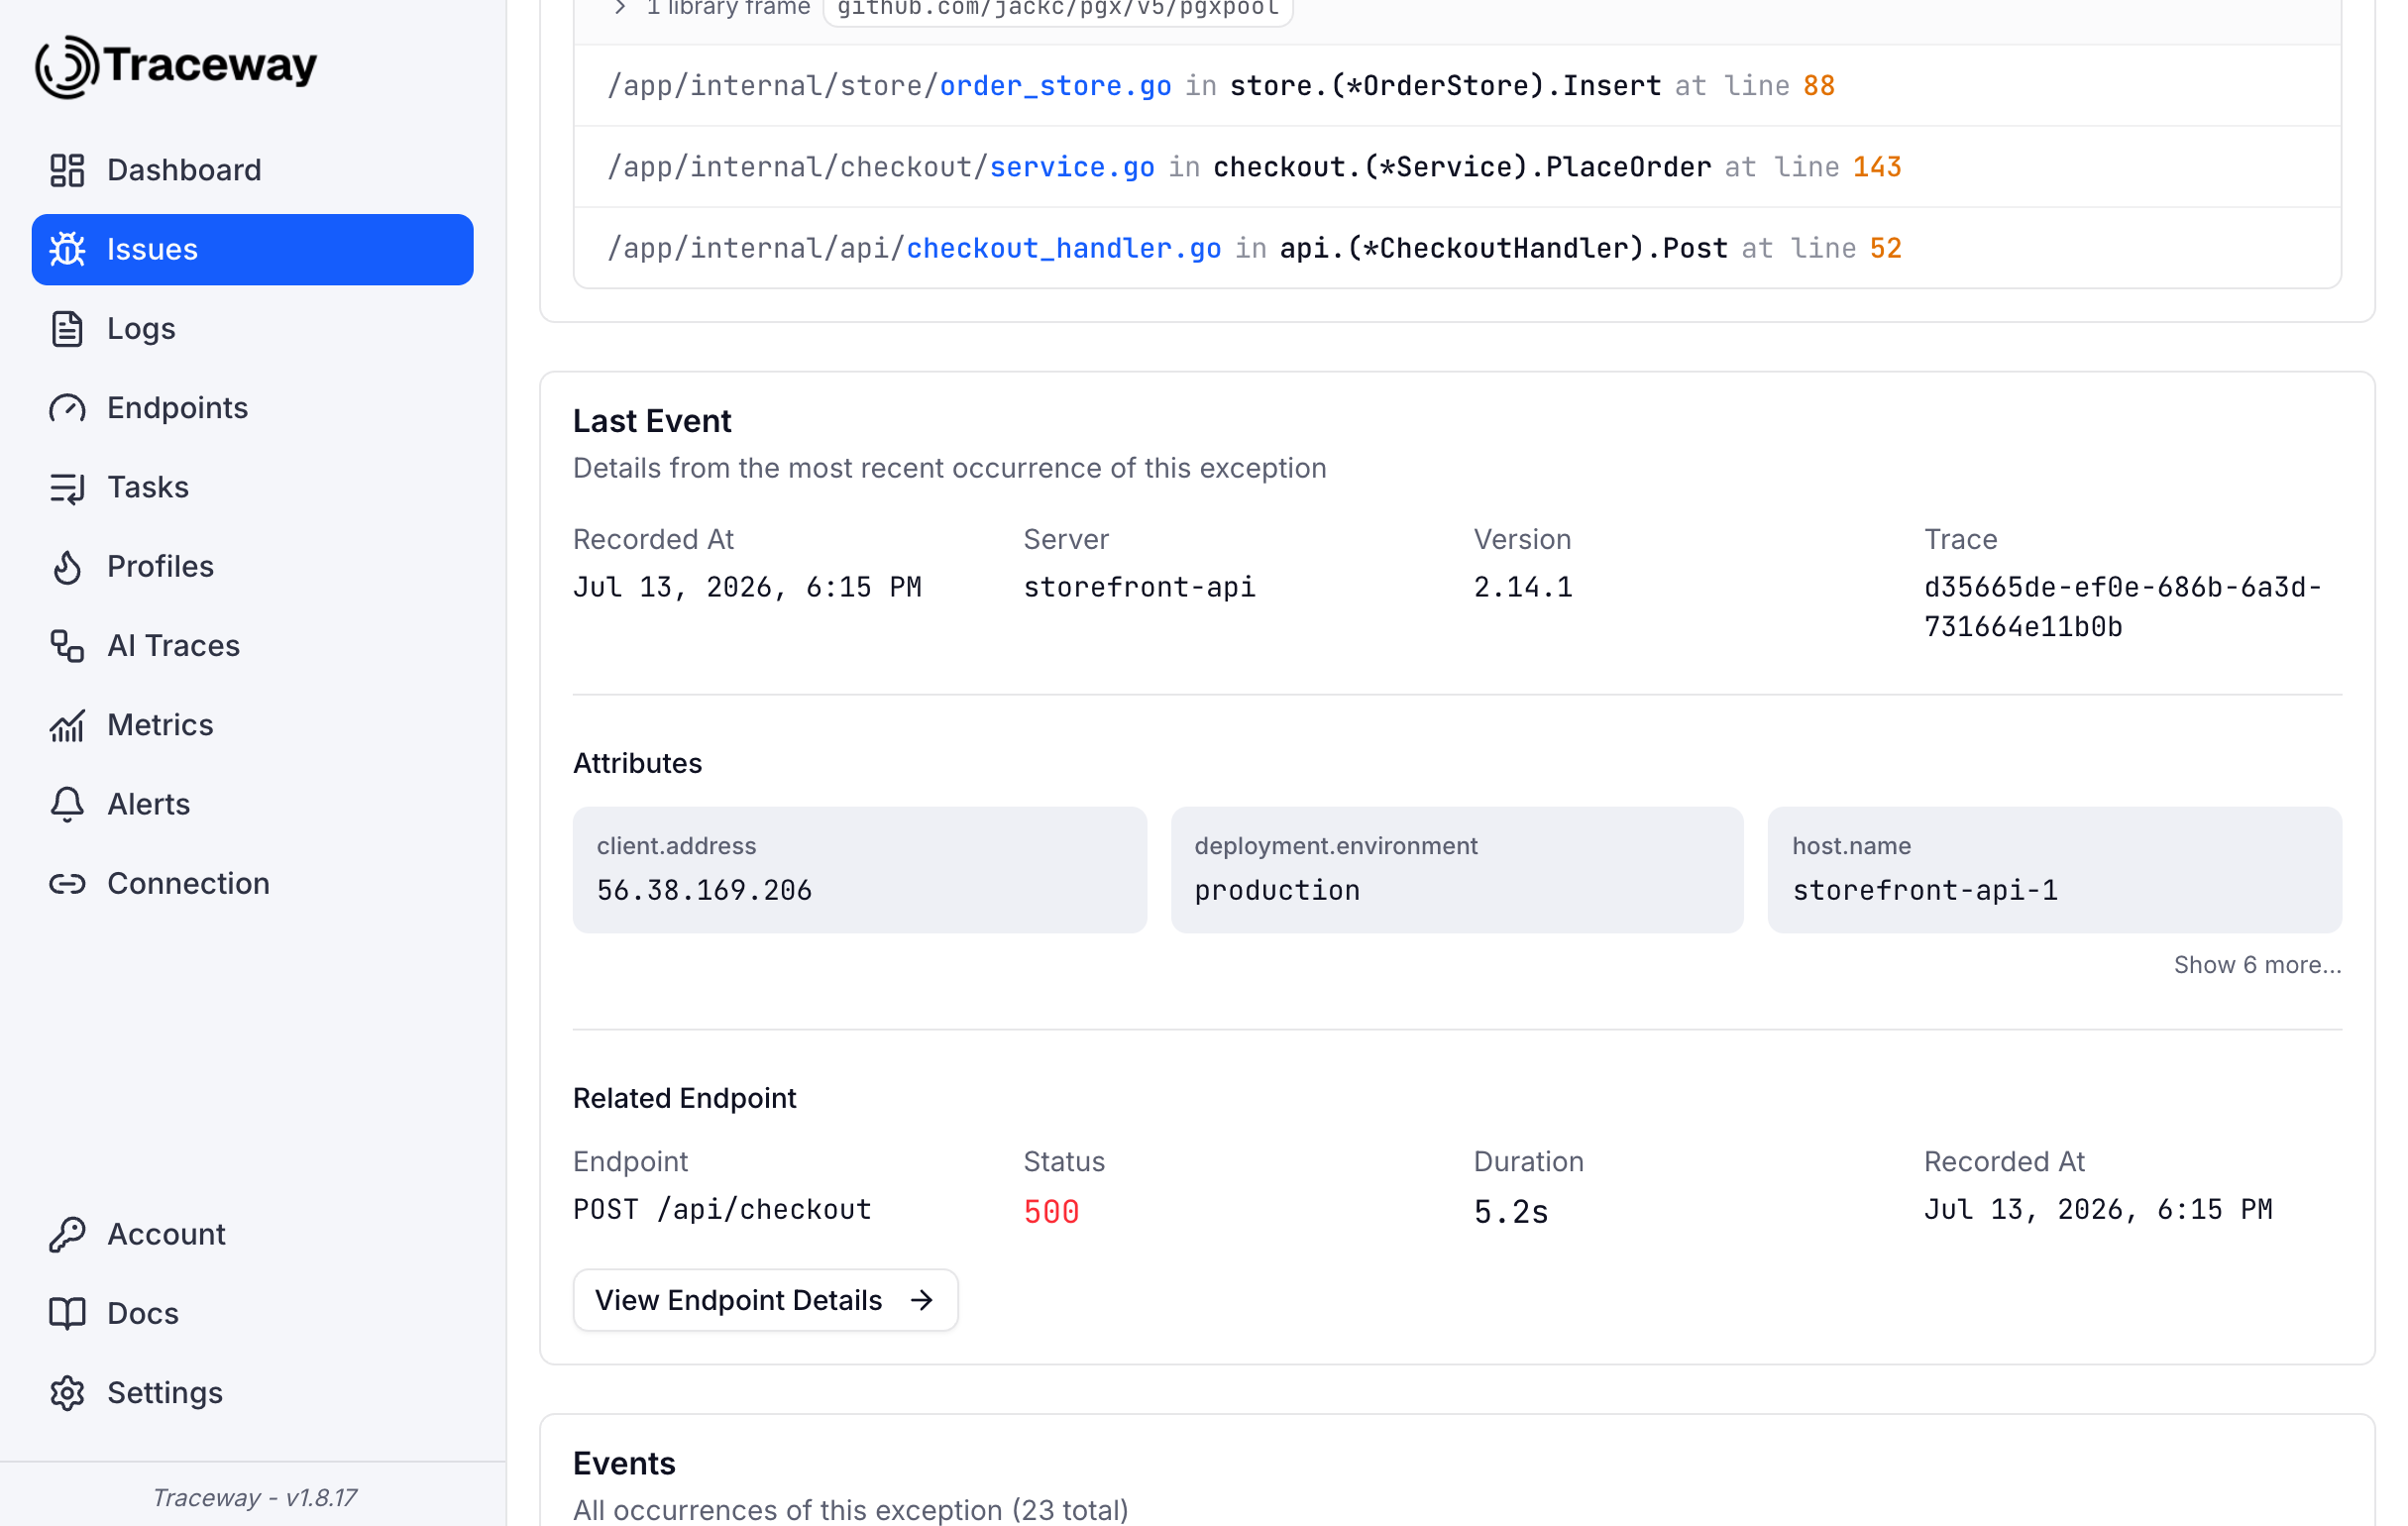Click client.address attribute card
Screen dimensions: 2408x1526
[x=859, y=870]
